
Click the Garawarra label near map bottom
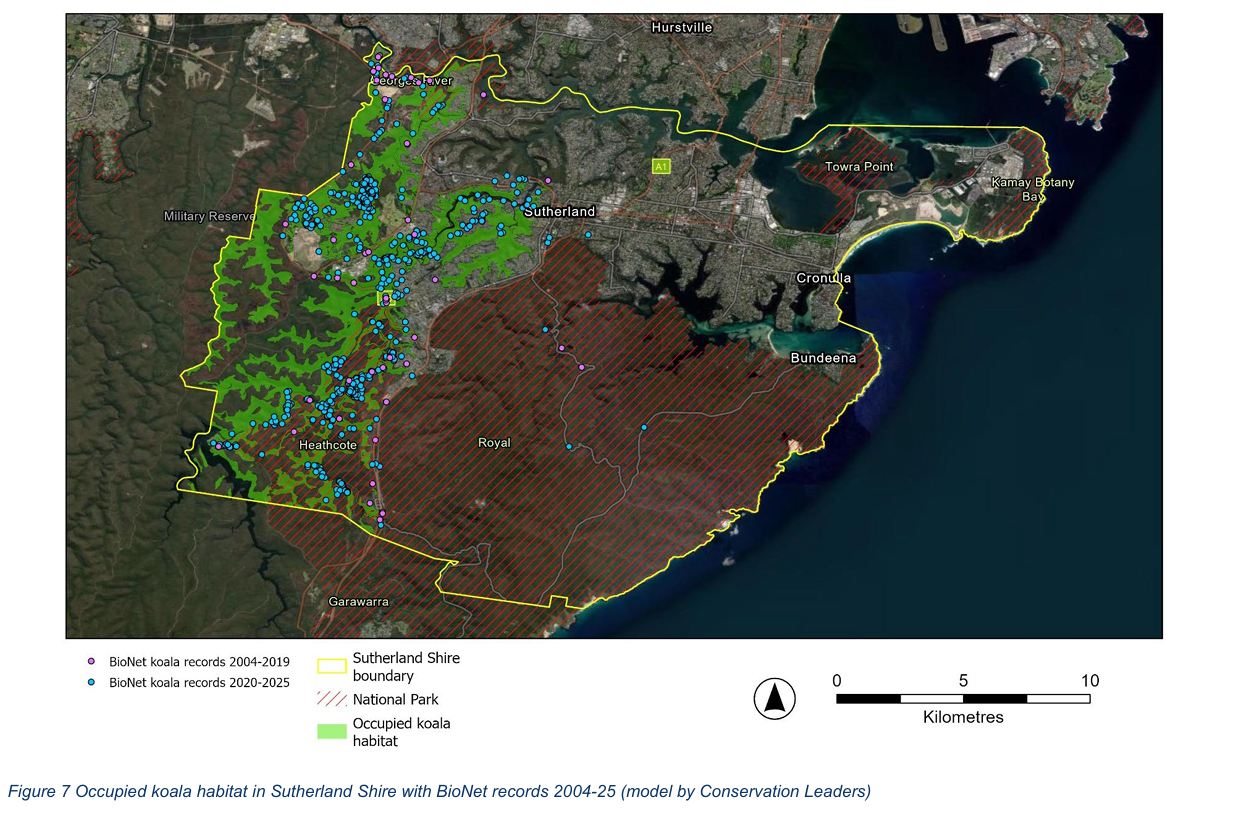[x=359, y=602]
